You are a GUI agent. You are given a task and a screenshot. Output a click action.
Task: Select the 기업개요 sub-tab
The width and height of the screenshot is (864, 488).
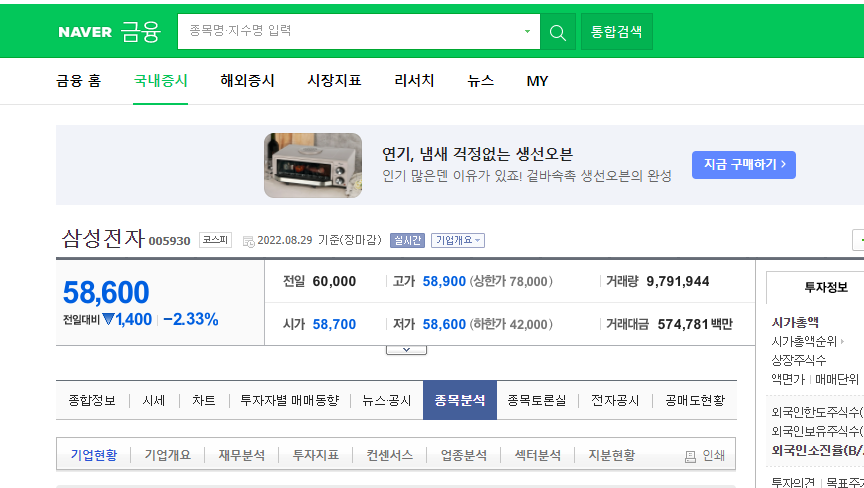click(168, 456)
